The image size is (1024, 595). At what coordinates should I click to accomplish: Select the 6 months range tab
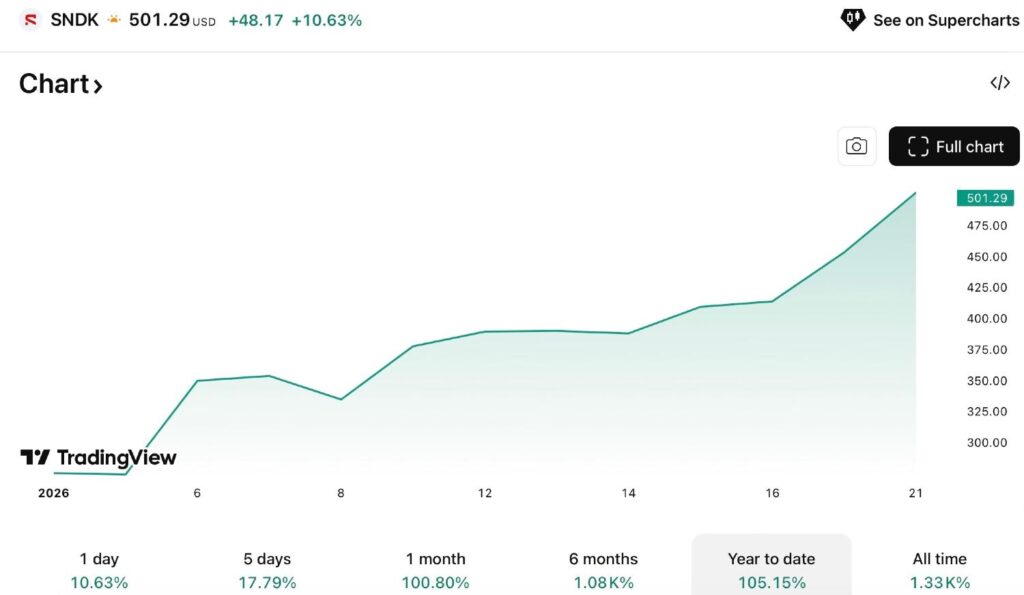point(603,570)
